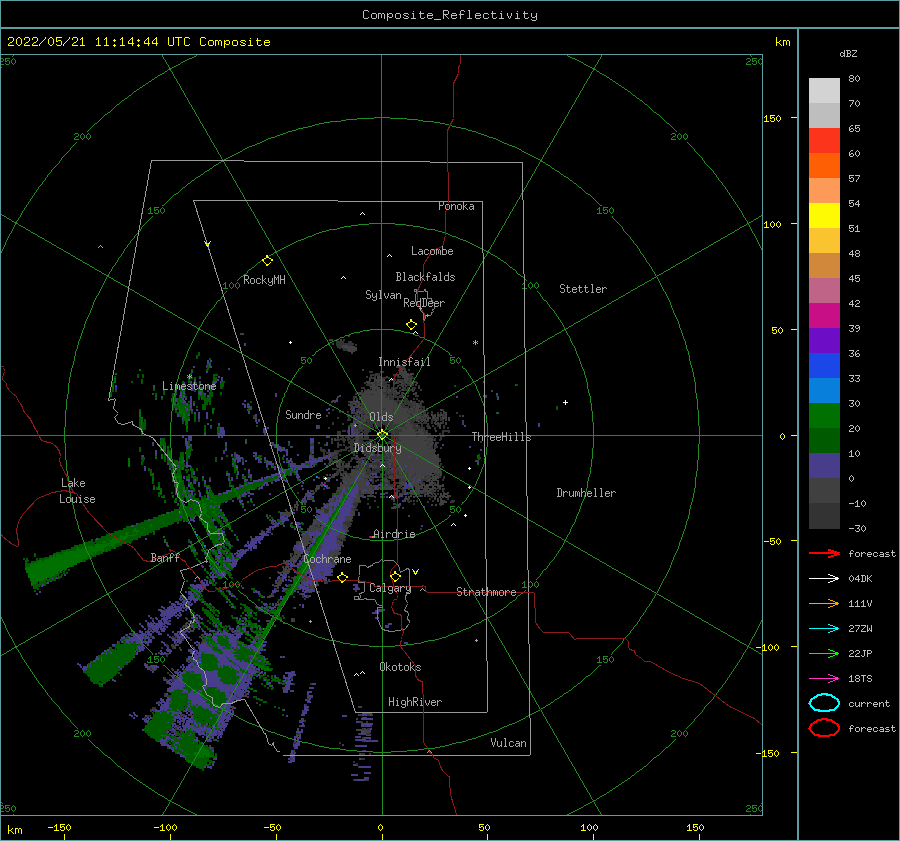900x841 pixels.
Task: Click the Lake Louise label
Action: click(77, 491)
